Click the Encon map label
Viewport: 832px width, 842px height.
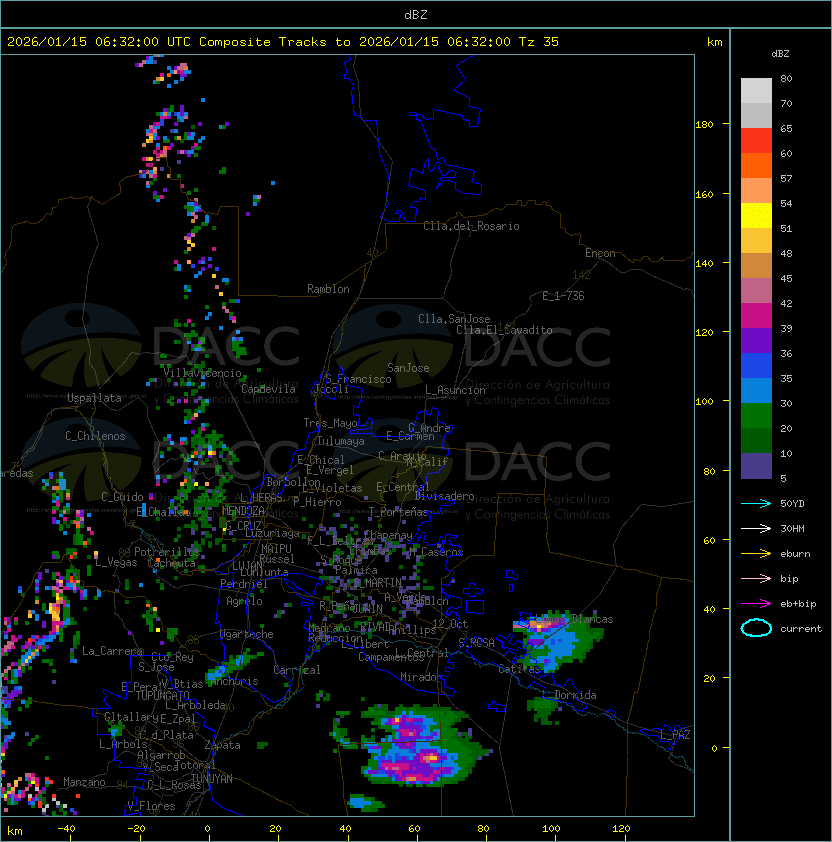tap(600, 253)
